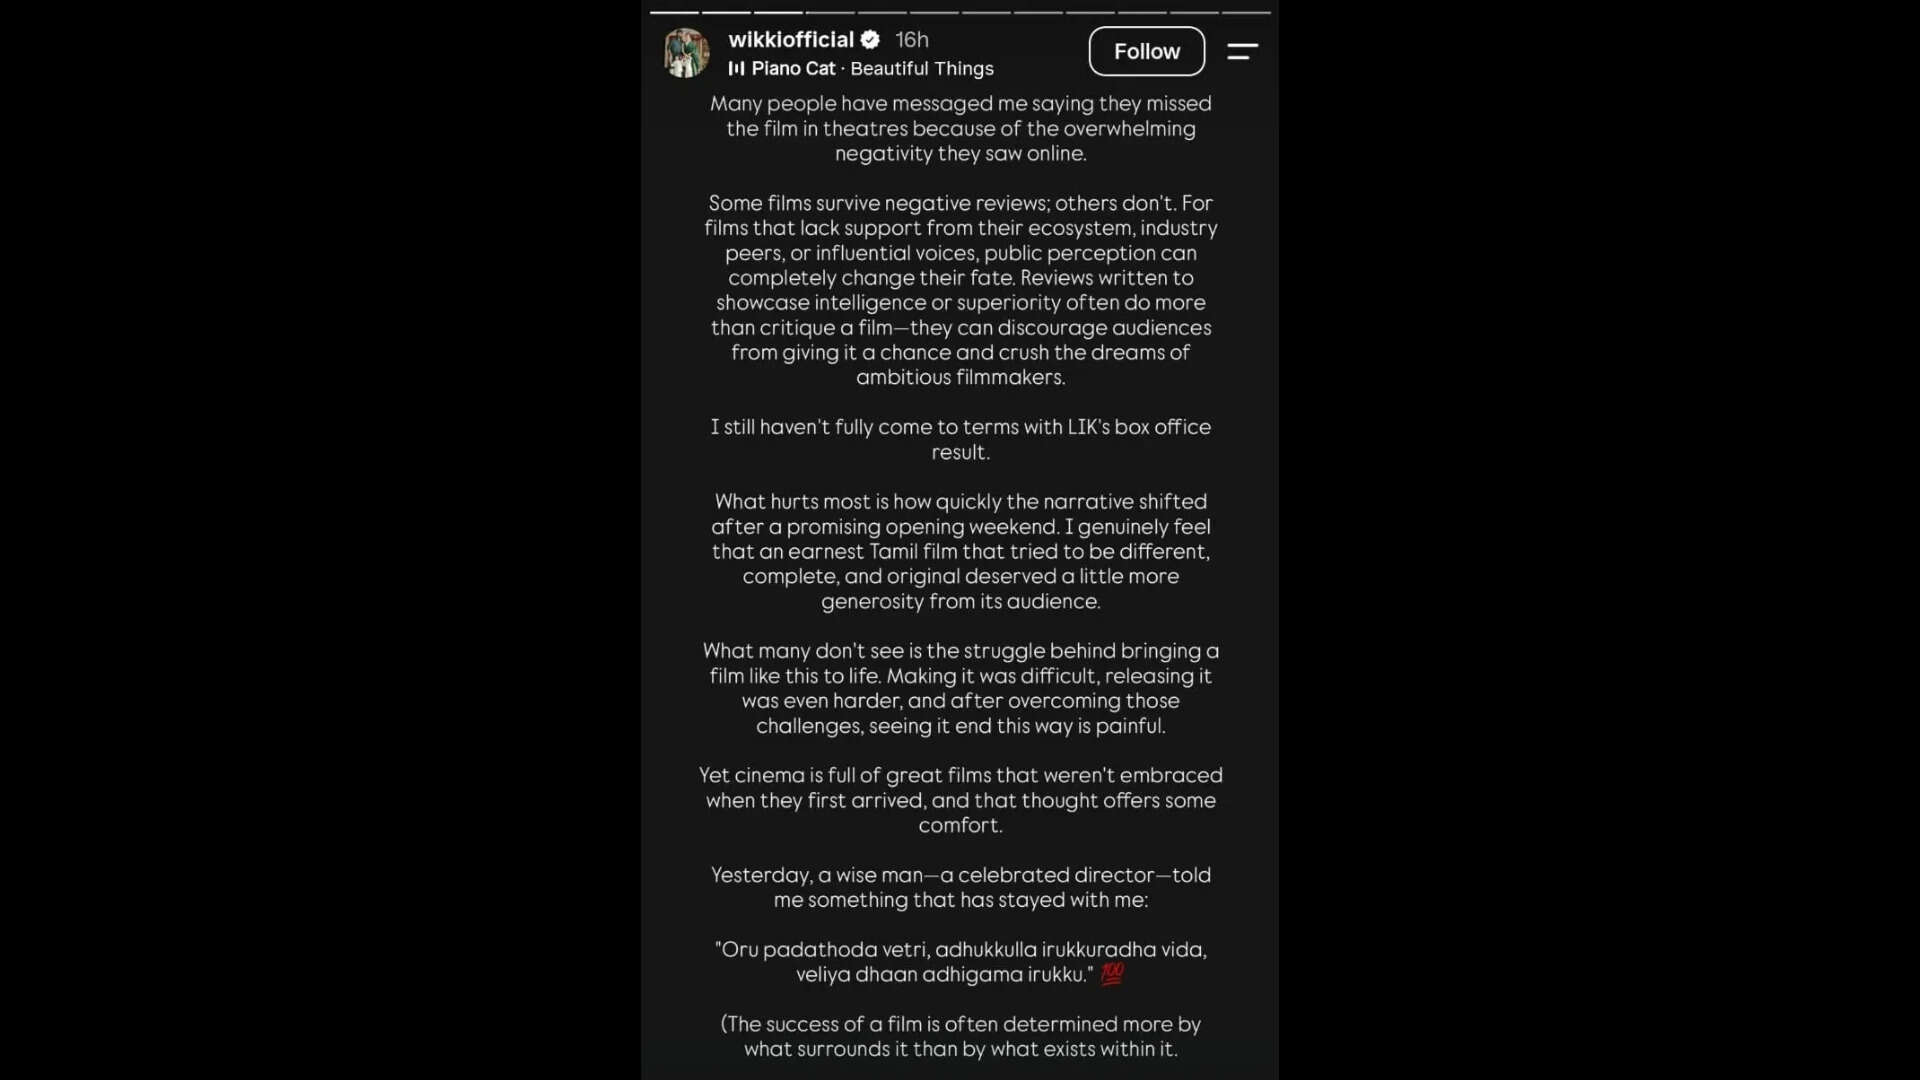Jump to last story progress segment
Screen dimensions: 1920x1080
[1246, 12]
